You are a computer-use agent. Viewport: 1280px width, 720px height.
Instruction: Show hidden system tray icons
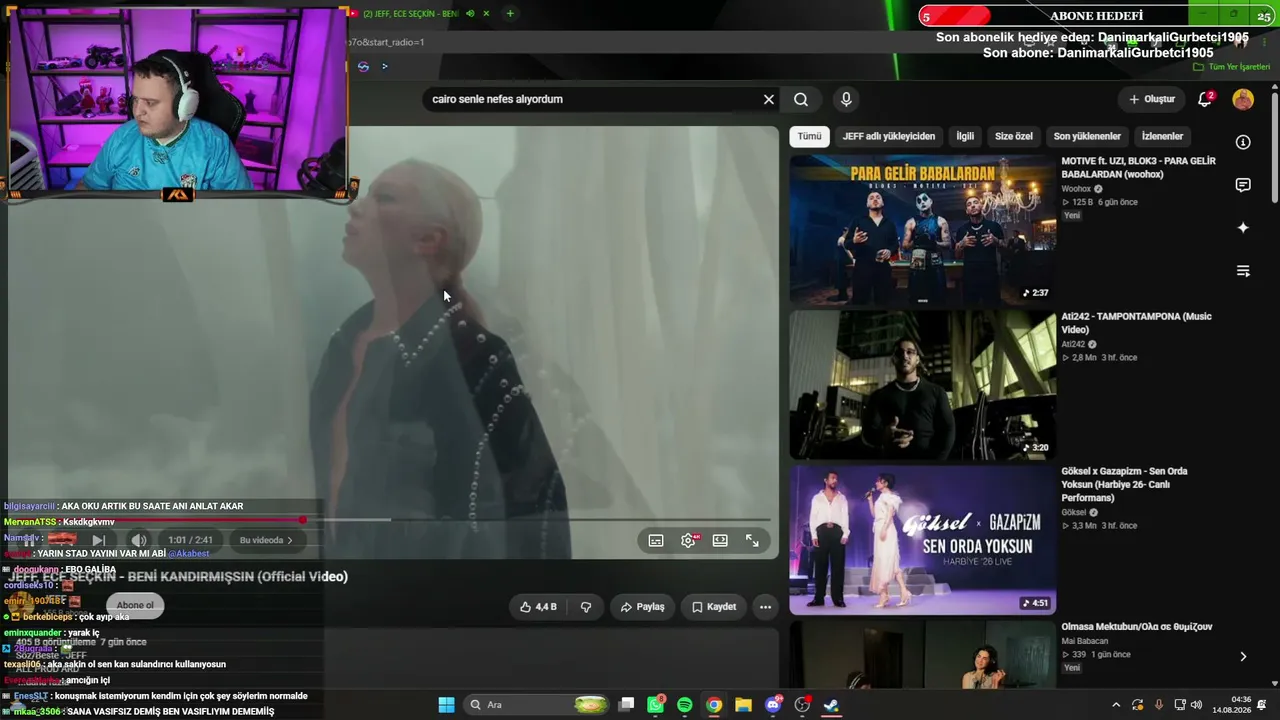coord(1116,705)
